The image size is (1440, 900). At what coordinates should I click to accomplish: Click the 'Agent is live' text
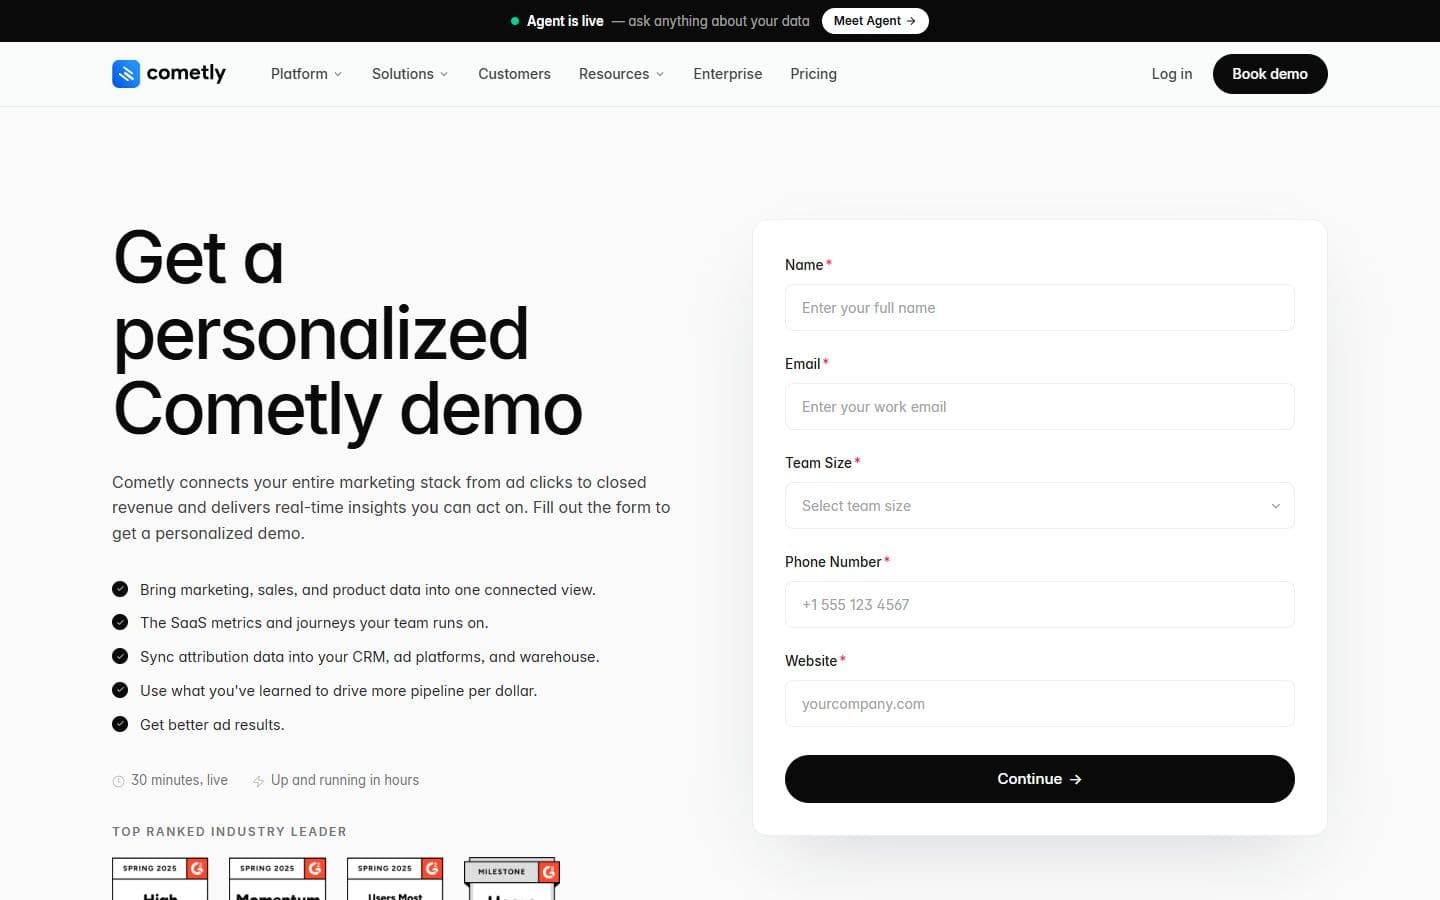[565, 21]
